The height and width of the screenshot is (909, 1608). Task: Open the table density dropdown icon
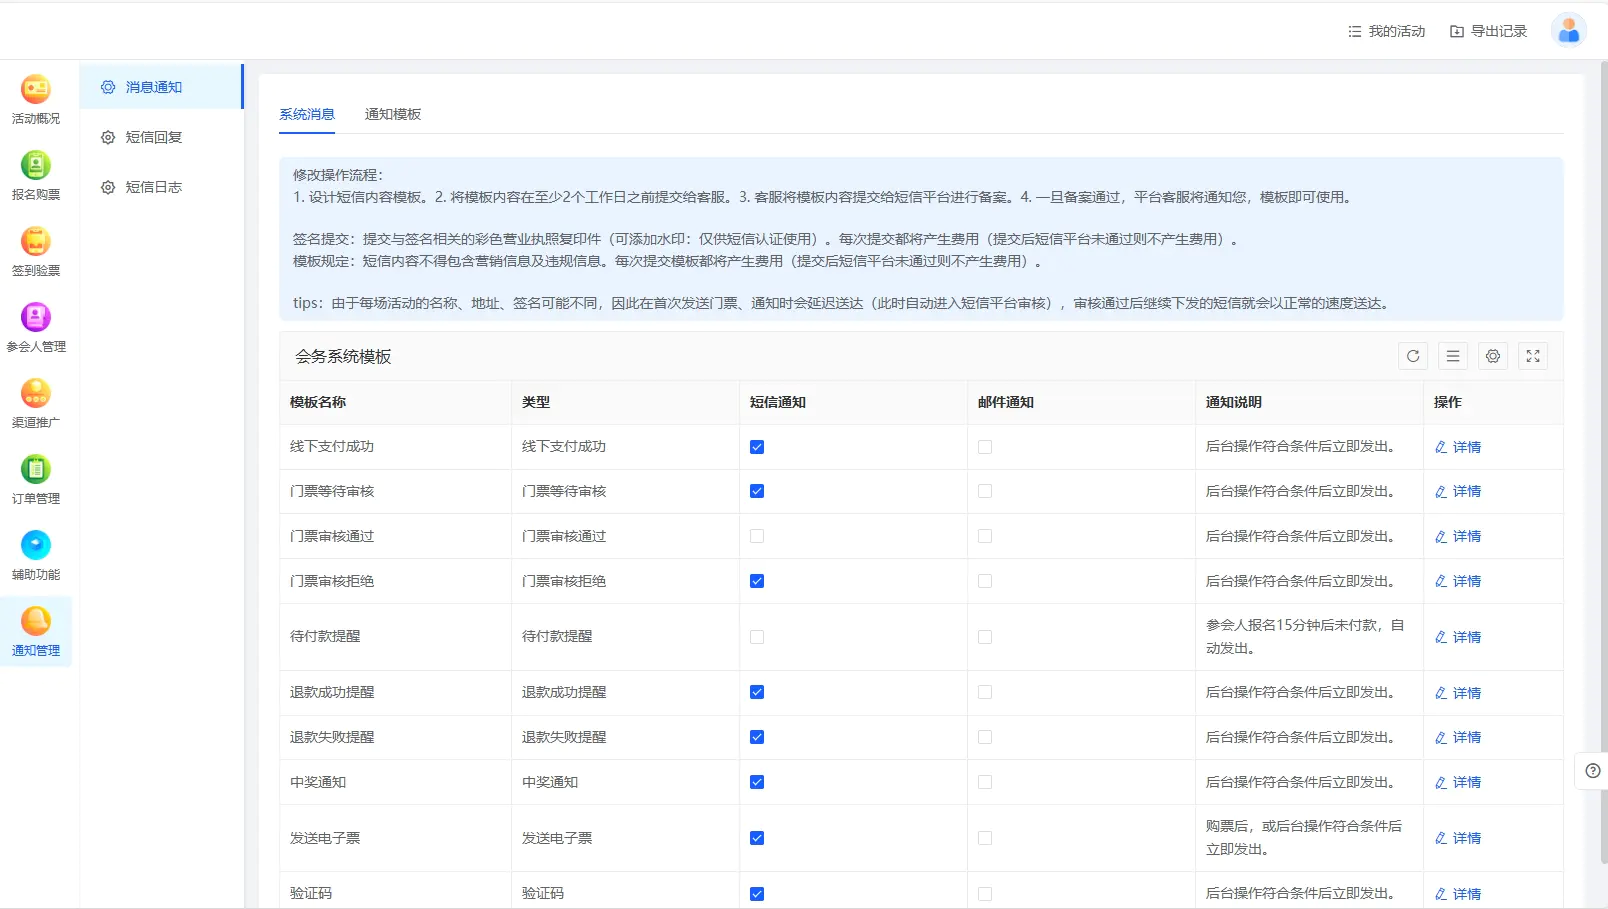(x=1452, y=356)
